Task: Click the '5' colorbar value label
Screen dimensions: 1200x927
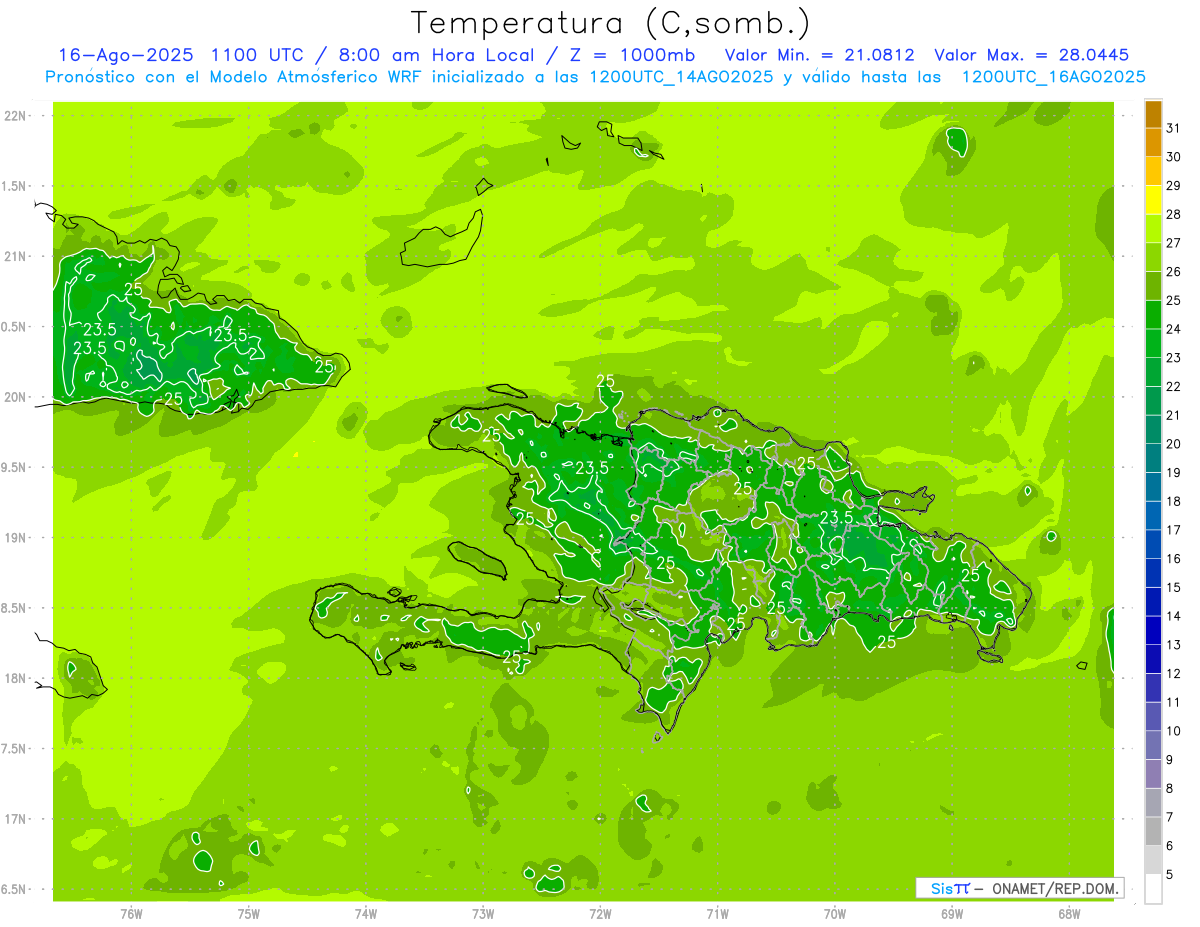Action: (1171, 875)
